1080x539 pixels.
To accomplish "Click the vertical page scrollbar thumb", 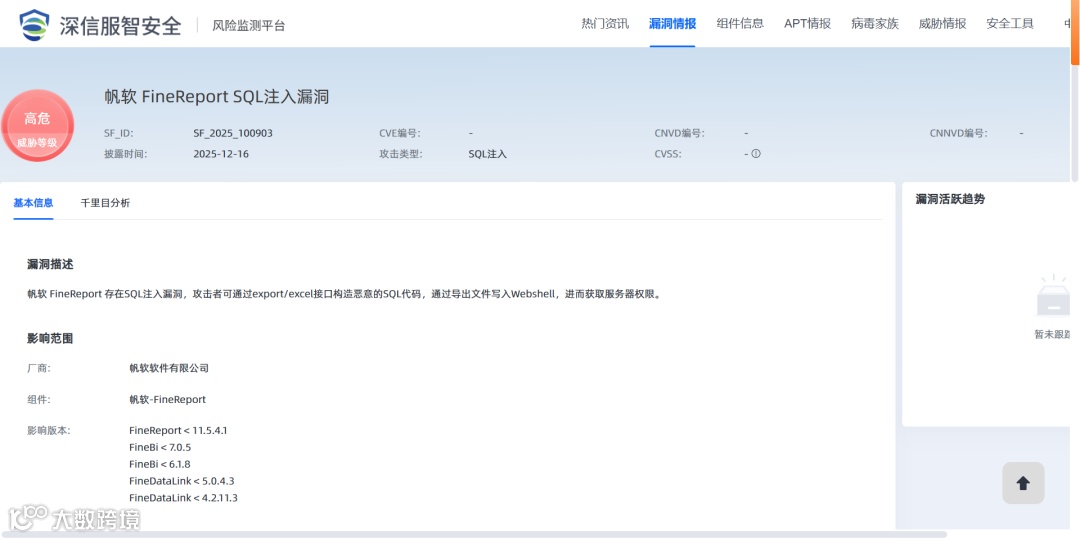I will (1074, 32).
